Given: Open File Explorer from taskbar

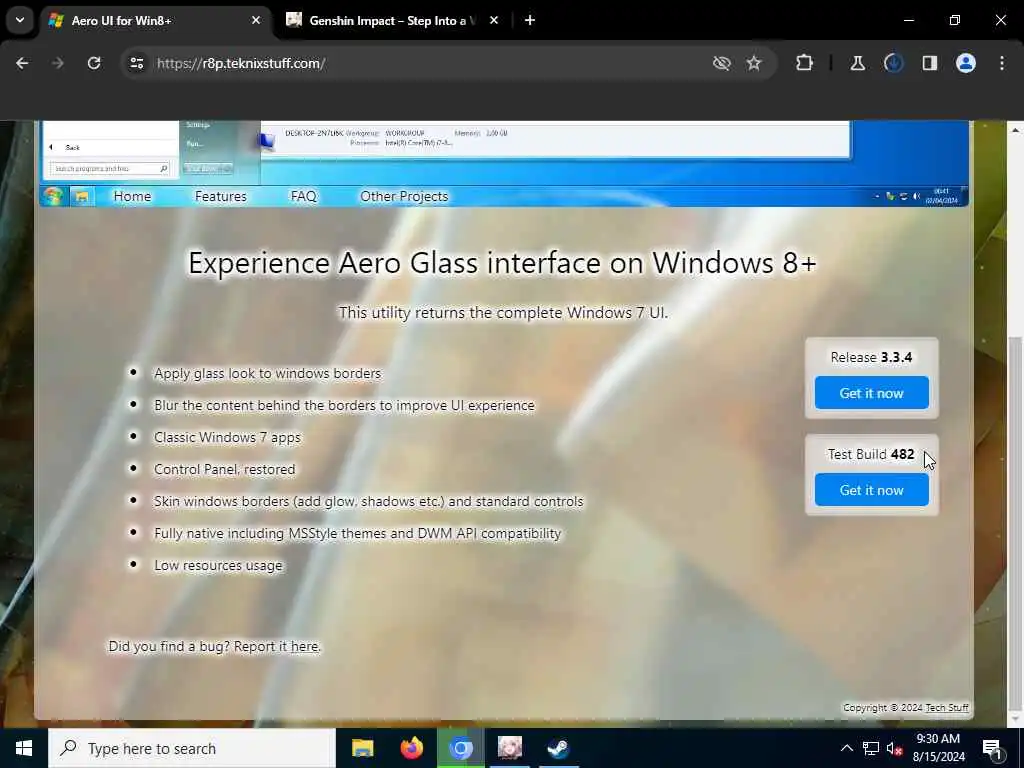Looking at the screenshot, I should (x=362, y=748).
